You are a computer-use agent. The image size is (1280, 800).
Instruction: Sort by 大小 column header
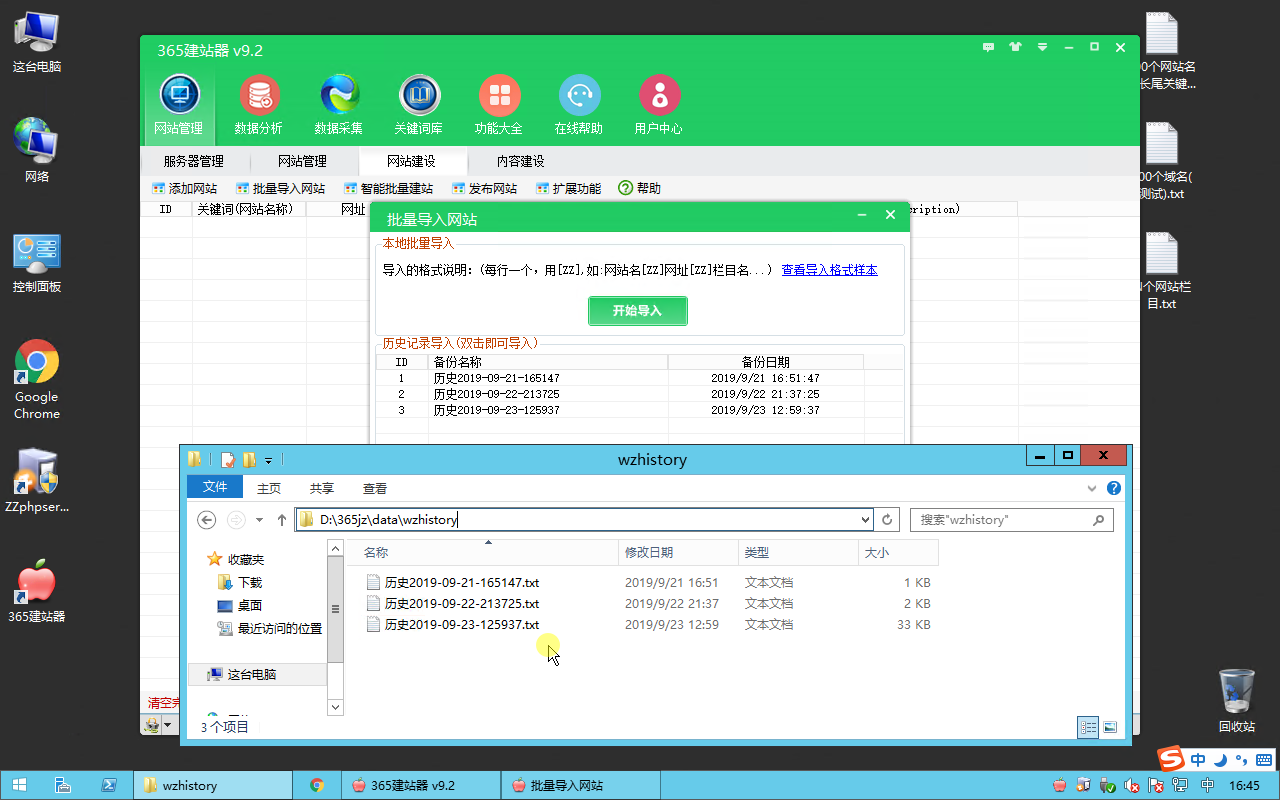(x=898, y=552)
